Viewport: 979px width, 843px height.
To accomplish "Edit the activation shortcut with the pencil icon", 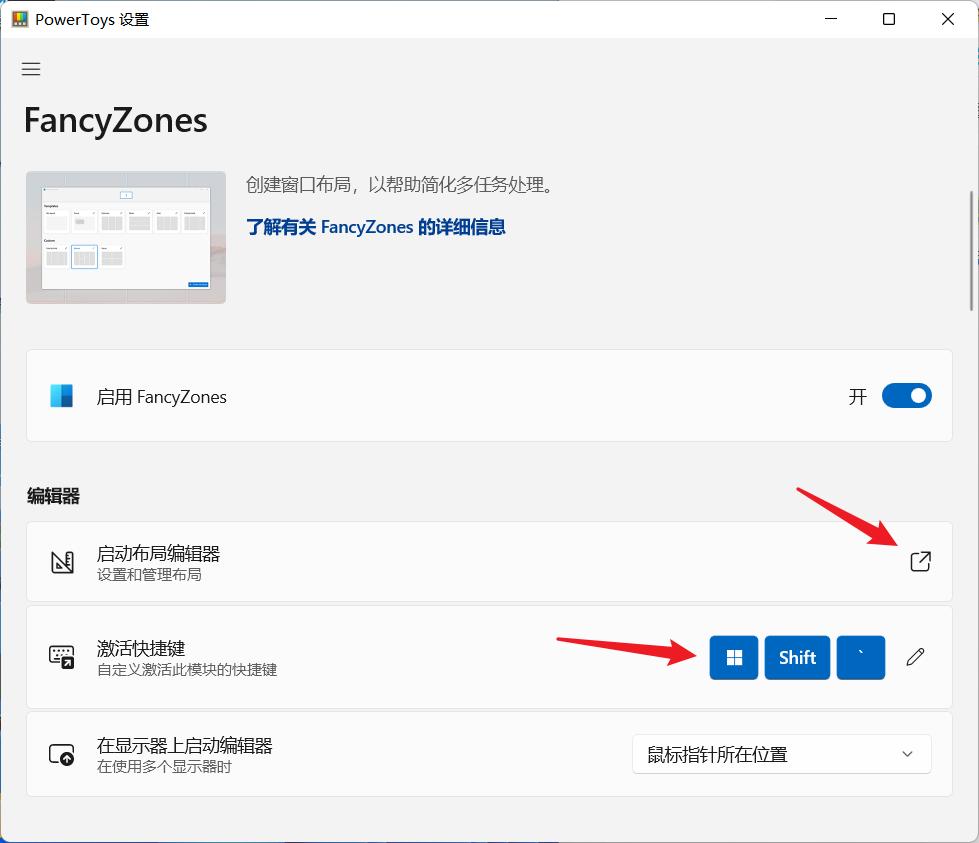I will pos(915,657).
